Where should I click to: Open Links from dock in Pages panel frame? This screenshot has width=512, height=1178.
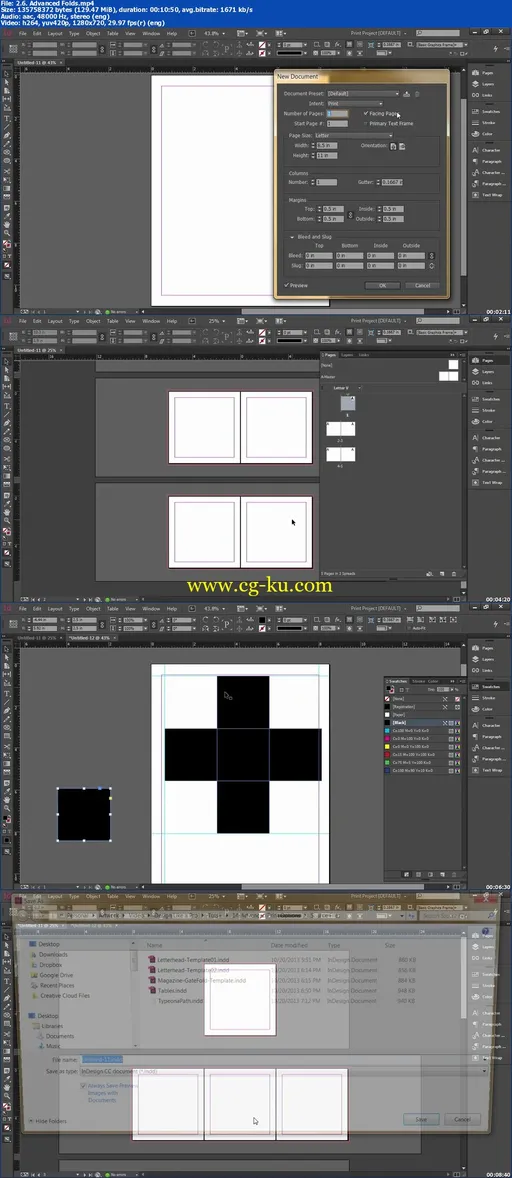pos(483,383)
